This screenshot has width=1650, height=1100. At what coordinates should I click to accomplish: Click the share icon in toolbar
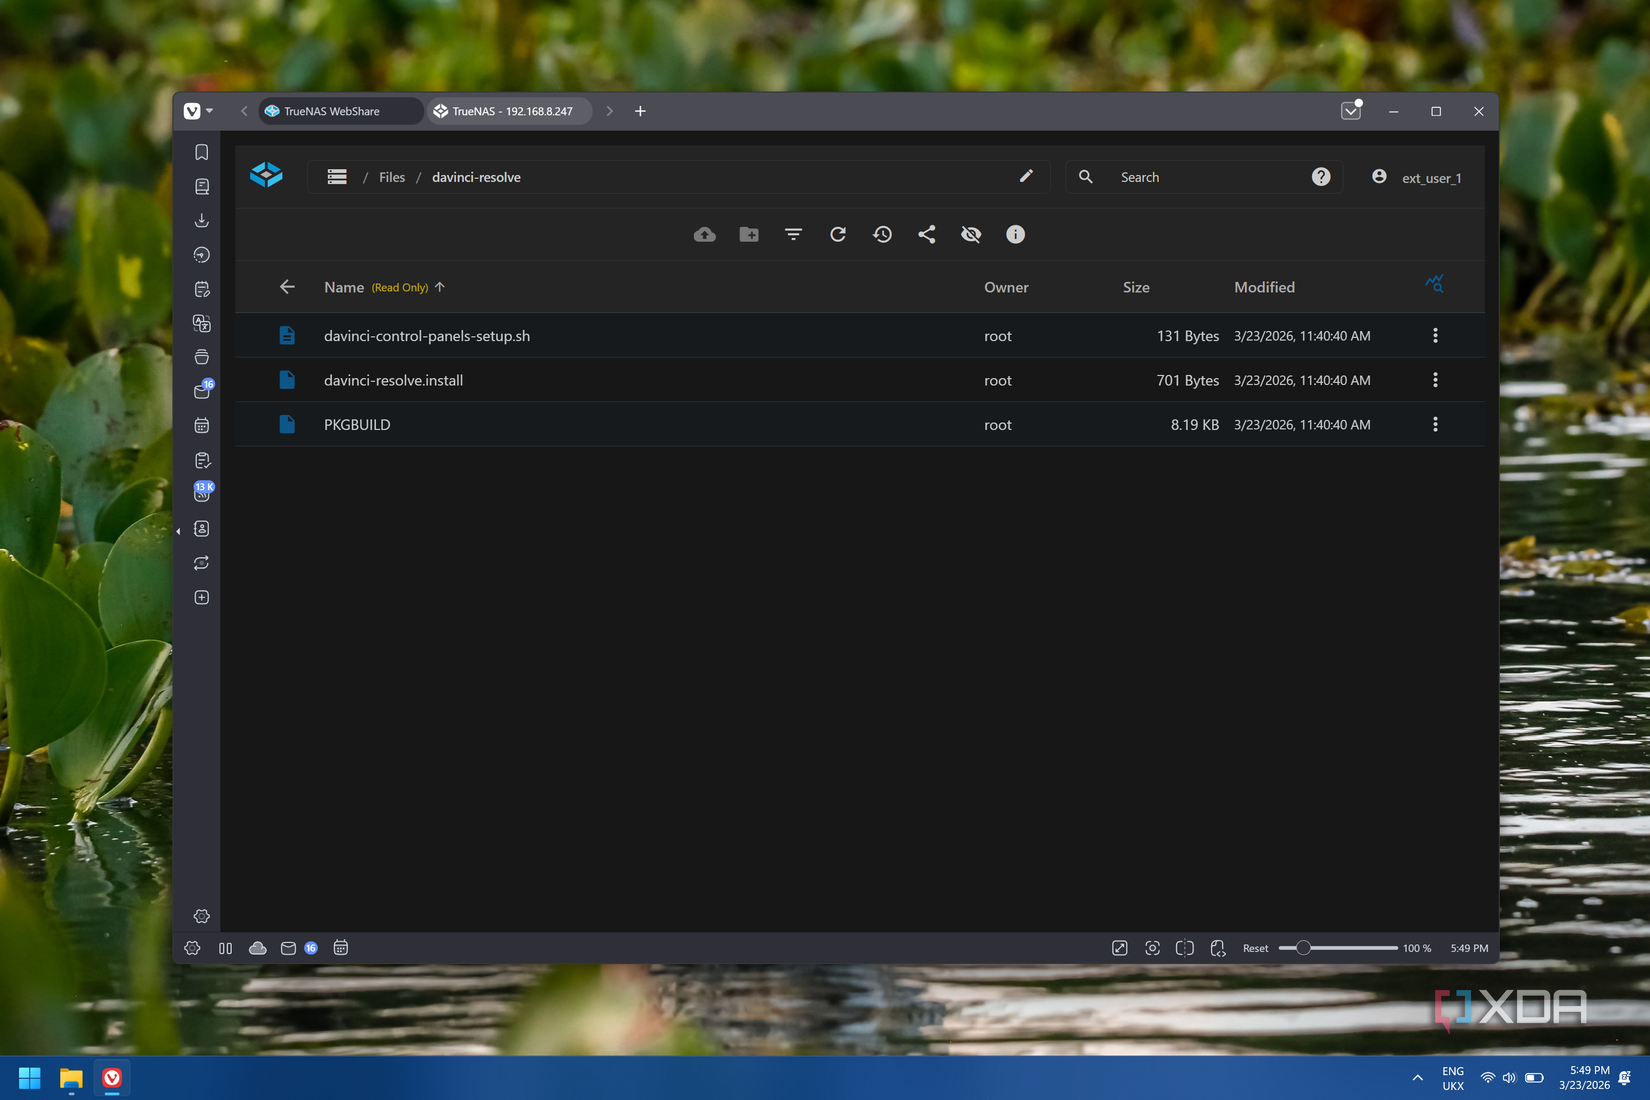point(927,234)
